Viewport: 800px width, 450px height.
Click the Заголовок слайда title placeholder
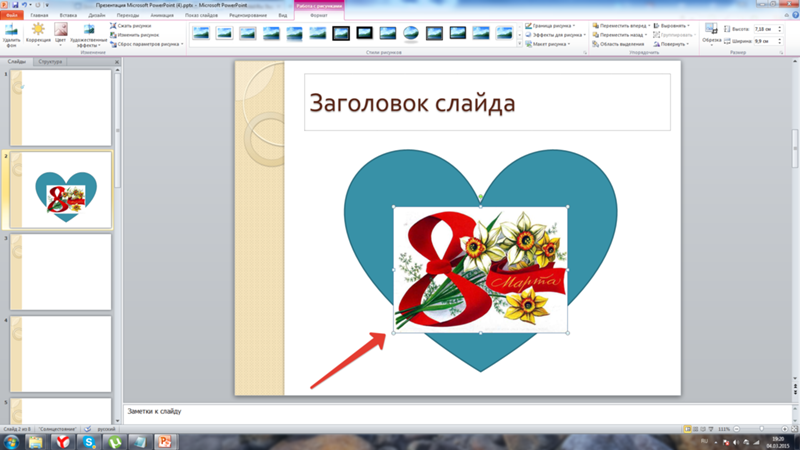tap(487, 102)
